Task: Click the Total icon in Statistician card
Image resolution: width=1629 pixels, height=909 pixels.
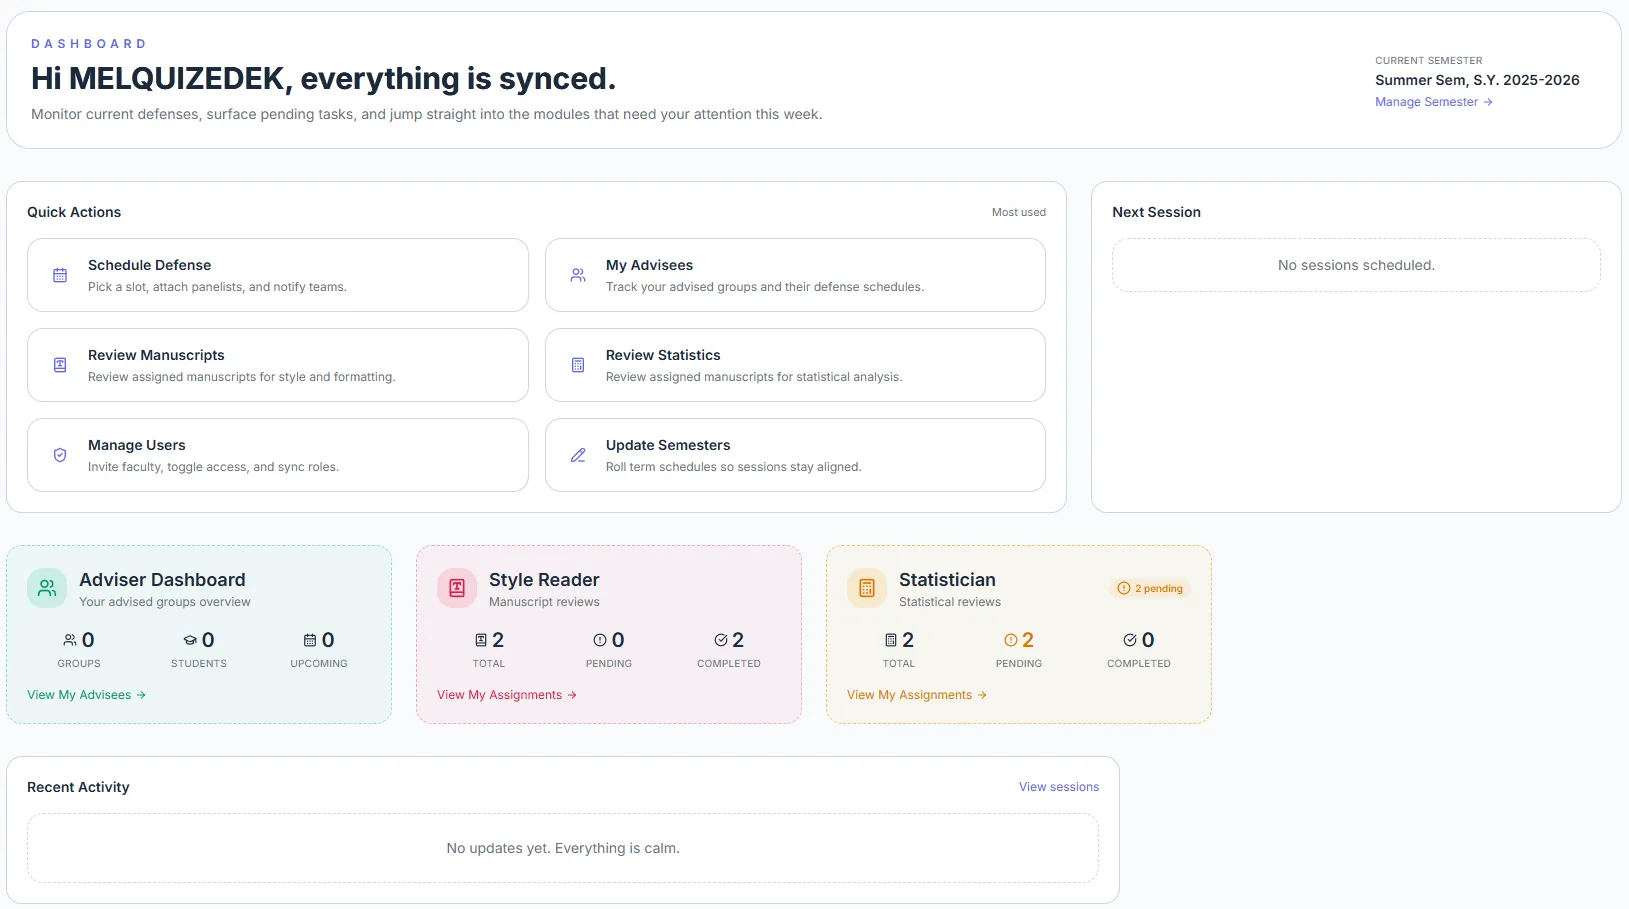Action: click(x=891, y=640)
